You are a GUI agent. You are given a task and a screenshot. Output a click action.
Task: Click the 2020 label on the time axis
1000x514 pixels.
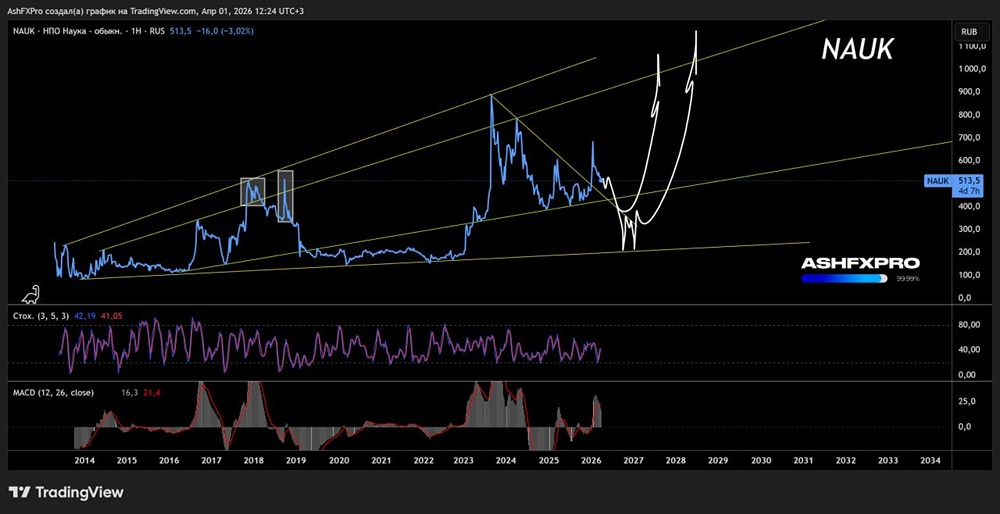pos(338,460)
